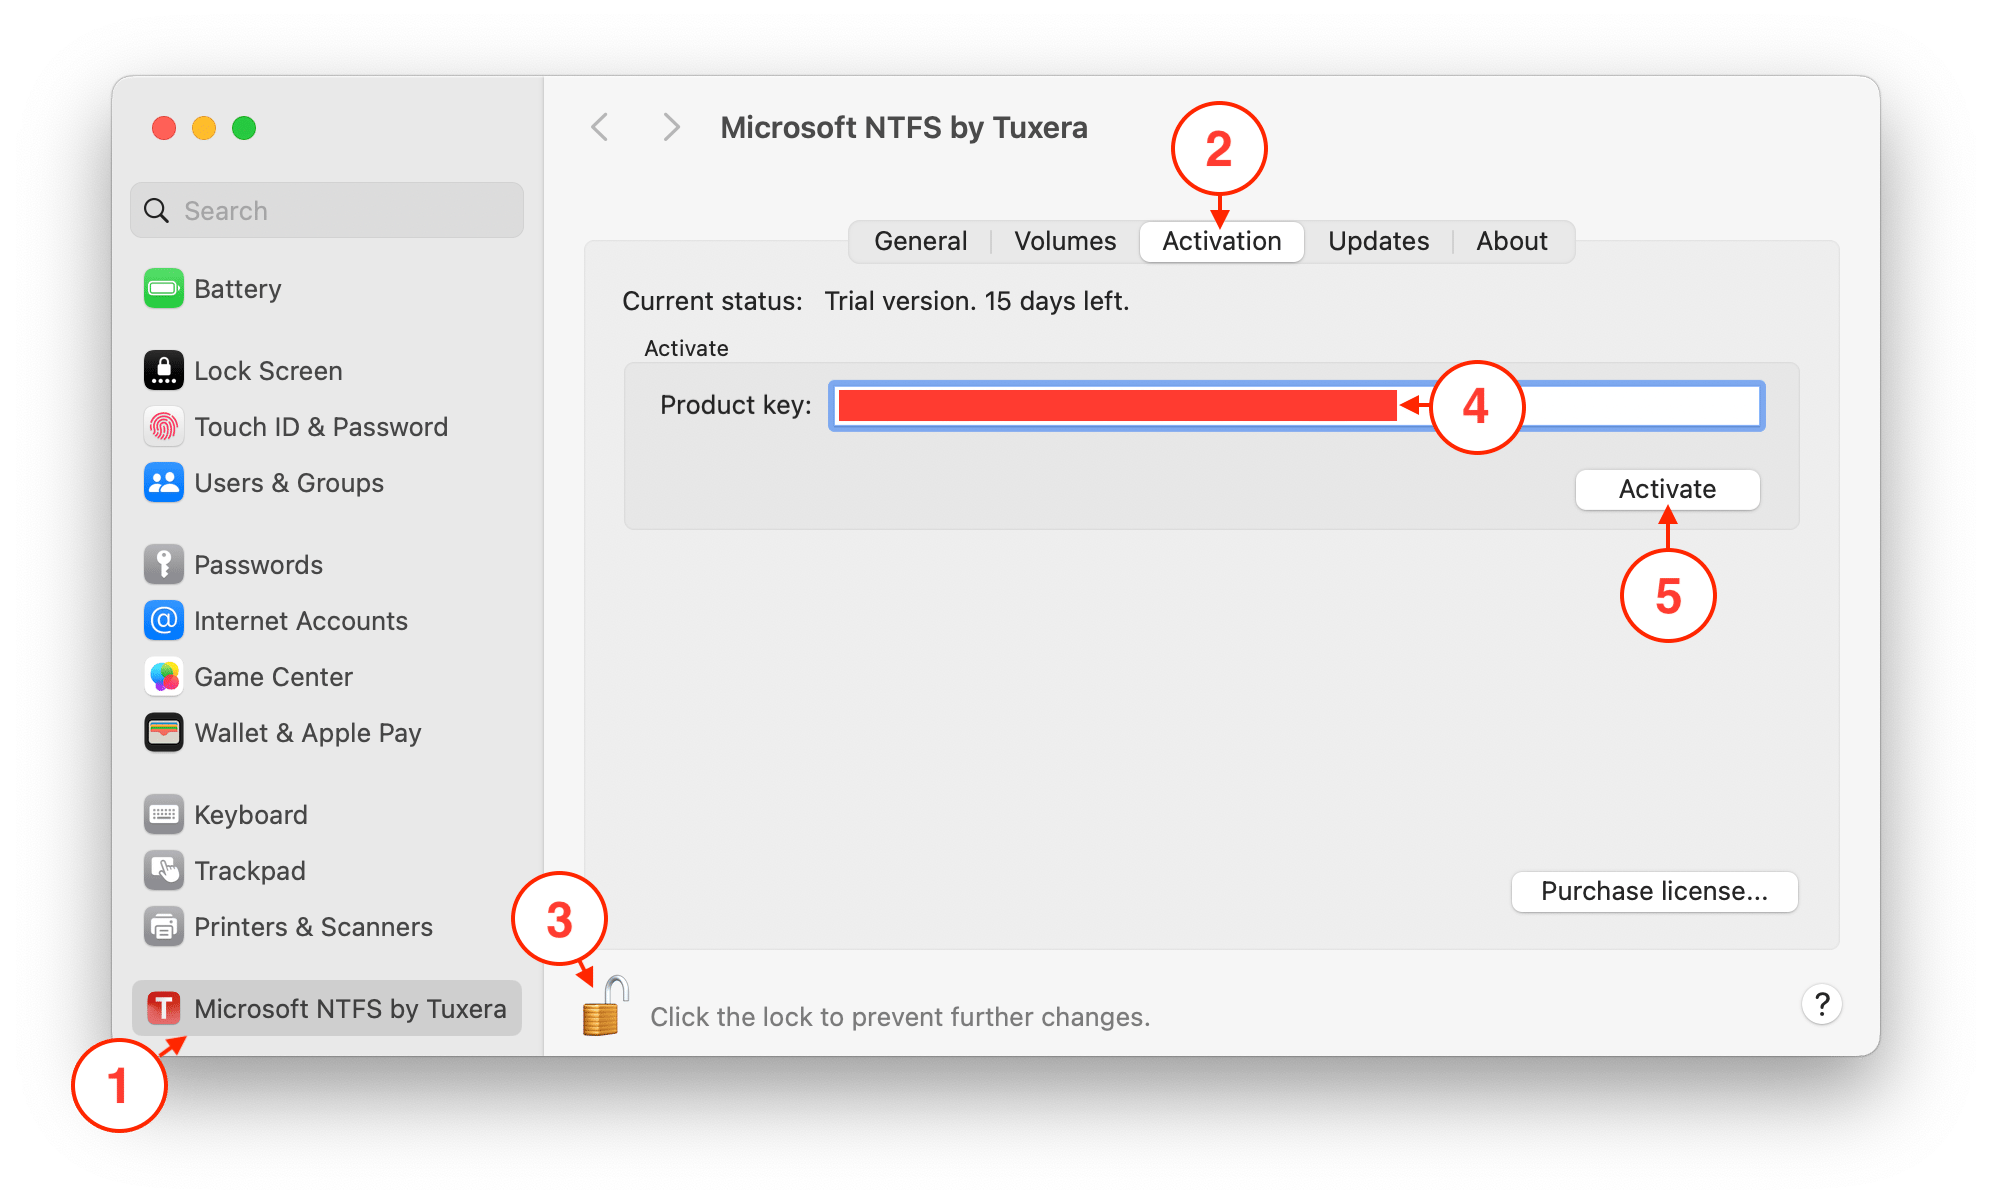Viewport: 1992px width, 1204px height.
Task: Select Internet Accounts in sidebar
Action: [327, 621]
